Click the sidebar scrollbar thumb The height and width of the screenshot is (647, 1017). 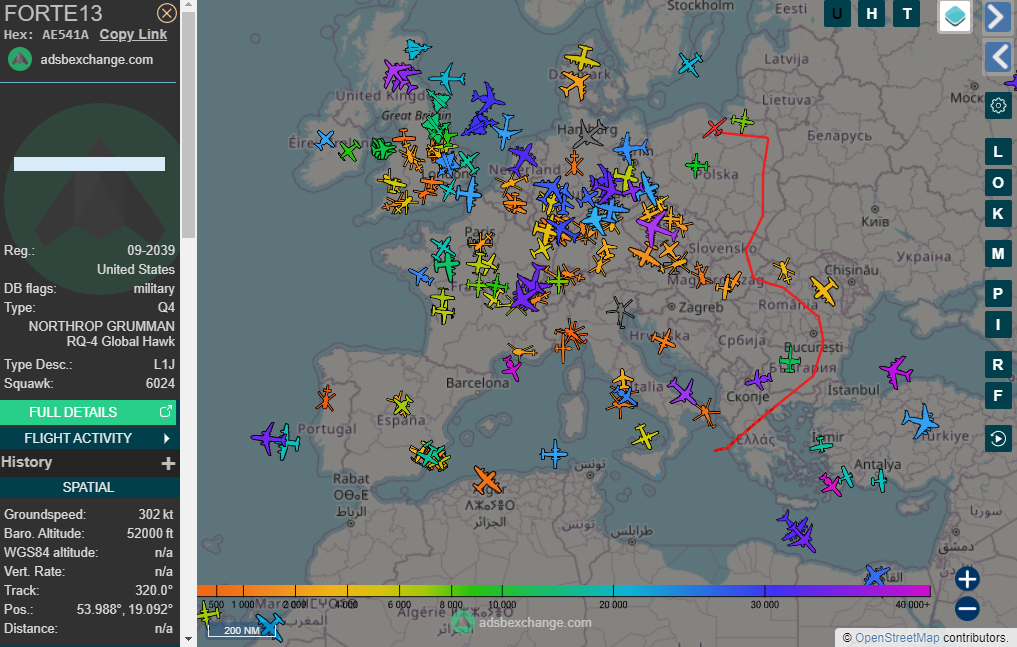(x=188, y=124)
